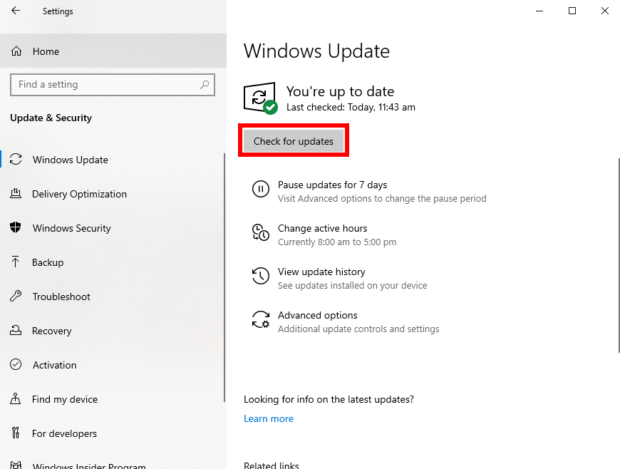Viewport: 620px width, 469px height.
Task: Click the Windows Security shield icon
Action: click(x=16, y=228)
